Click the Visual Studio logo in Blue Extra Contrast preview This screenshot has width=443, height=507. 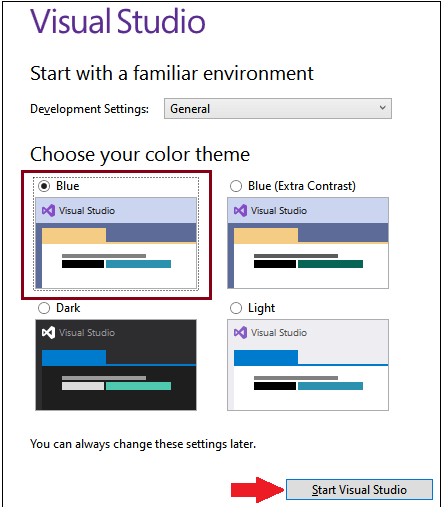pyautogui.click(x=240, y=211)
